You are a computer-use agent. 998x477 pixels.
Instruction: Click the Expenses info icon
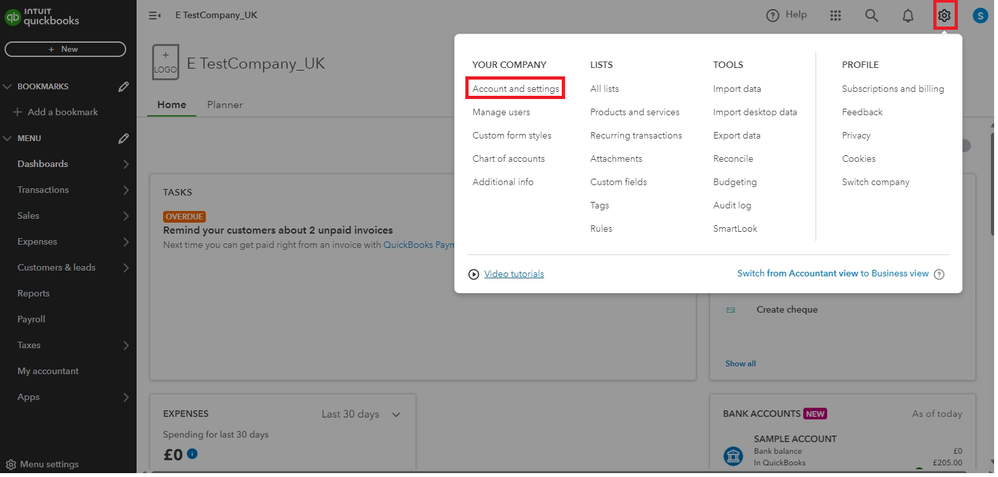[x=192, y=454]
